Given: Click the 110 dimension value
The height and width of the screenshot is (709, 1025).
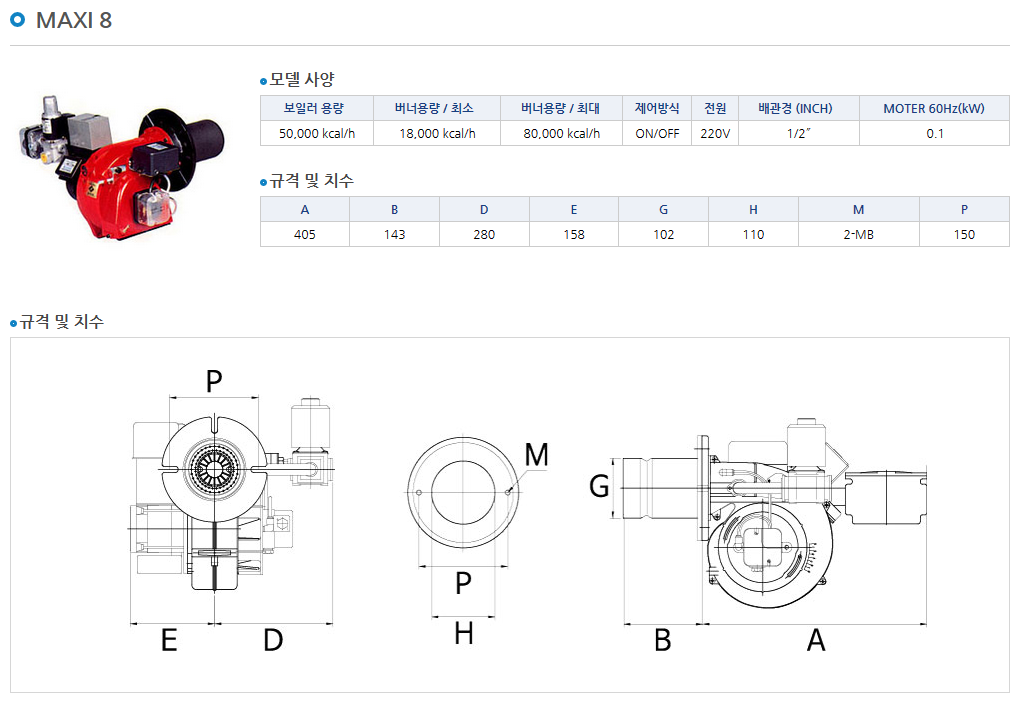Looking at the screenshot, I should click(753, 235).
